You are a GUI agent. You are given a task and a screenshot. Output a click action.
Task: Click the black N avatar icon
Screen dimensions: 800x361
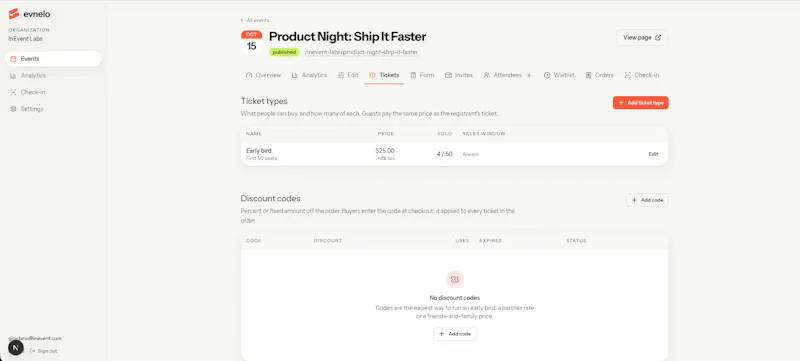point(16,348)
